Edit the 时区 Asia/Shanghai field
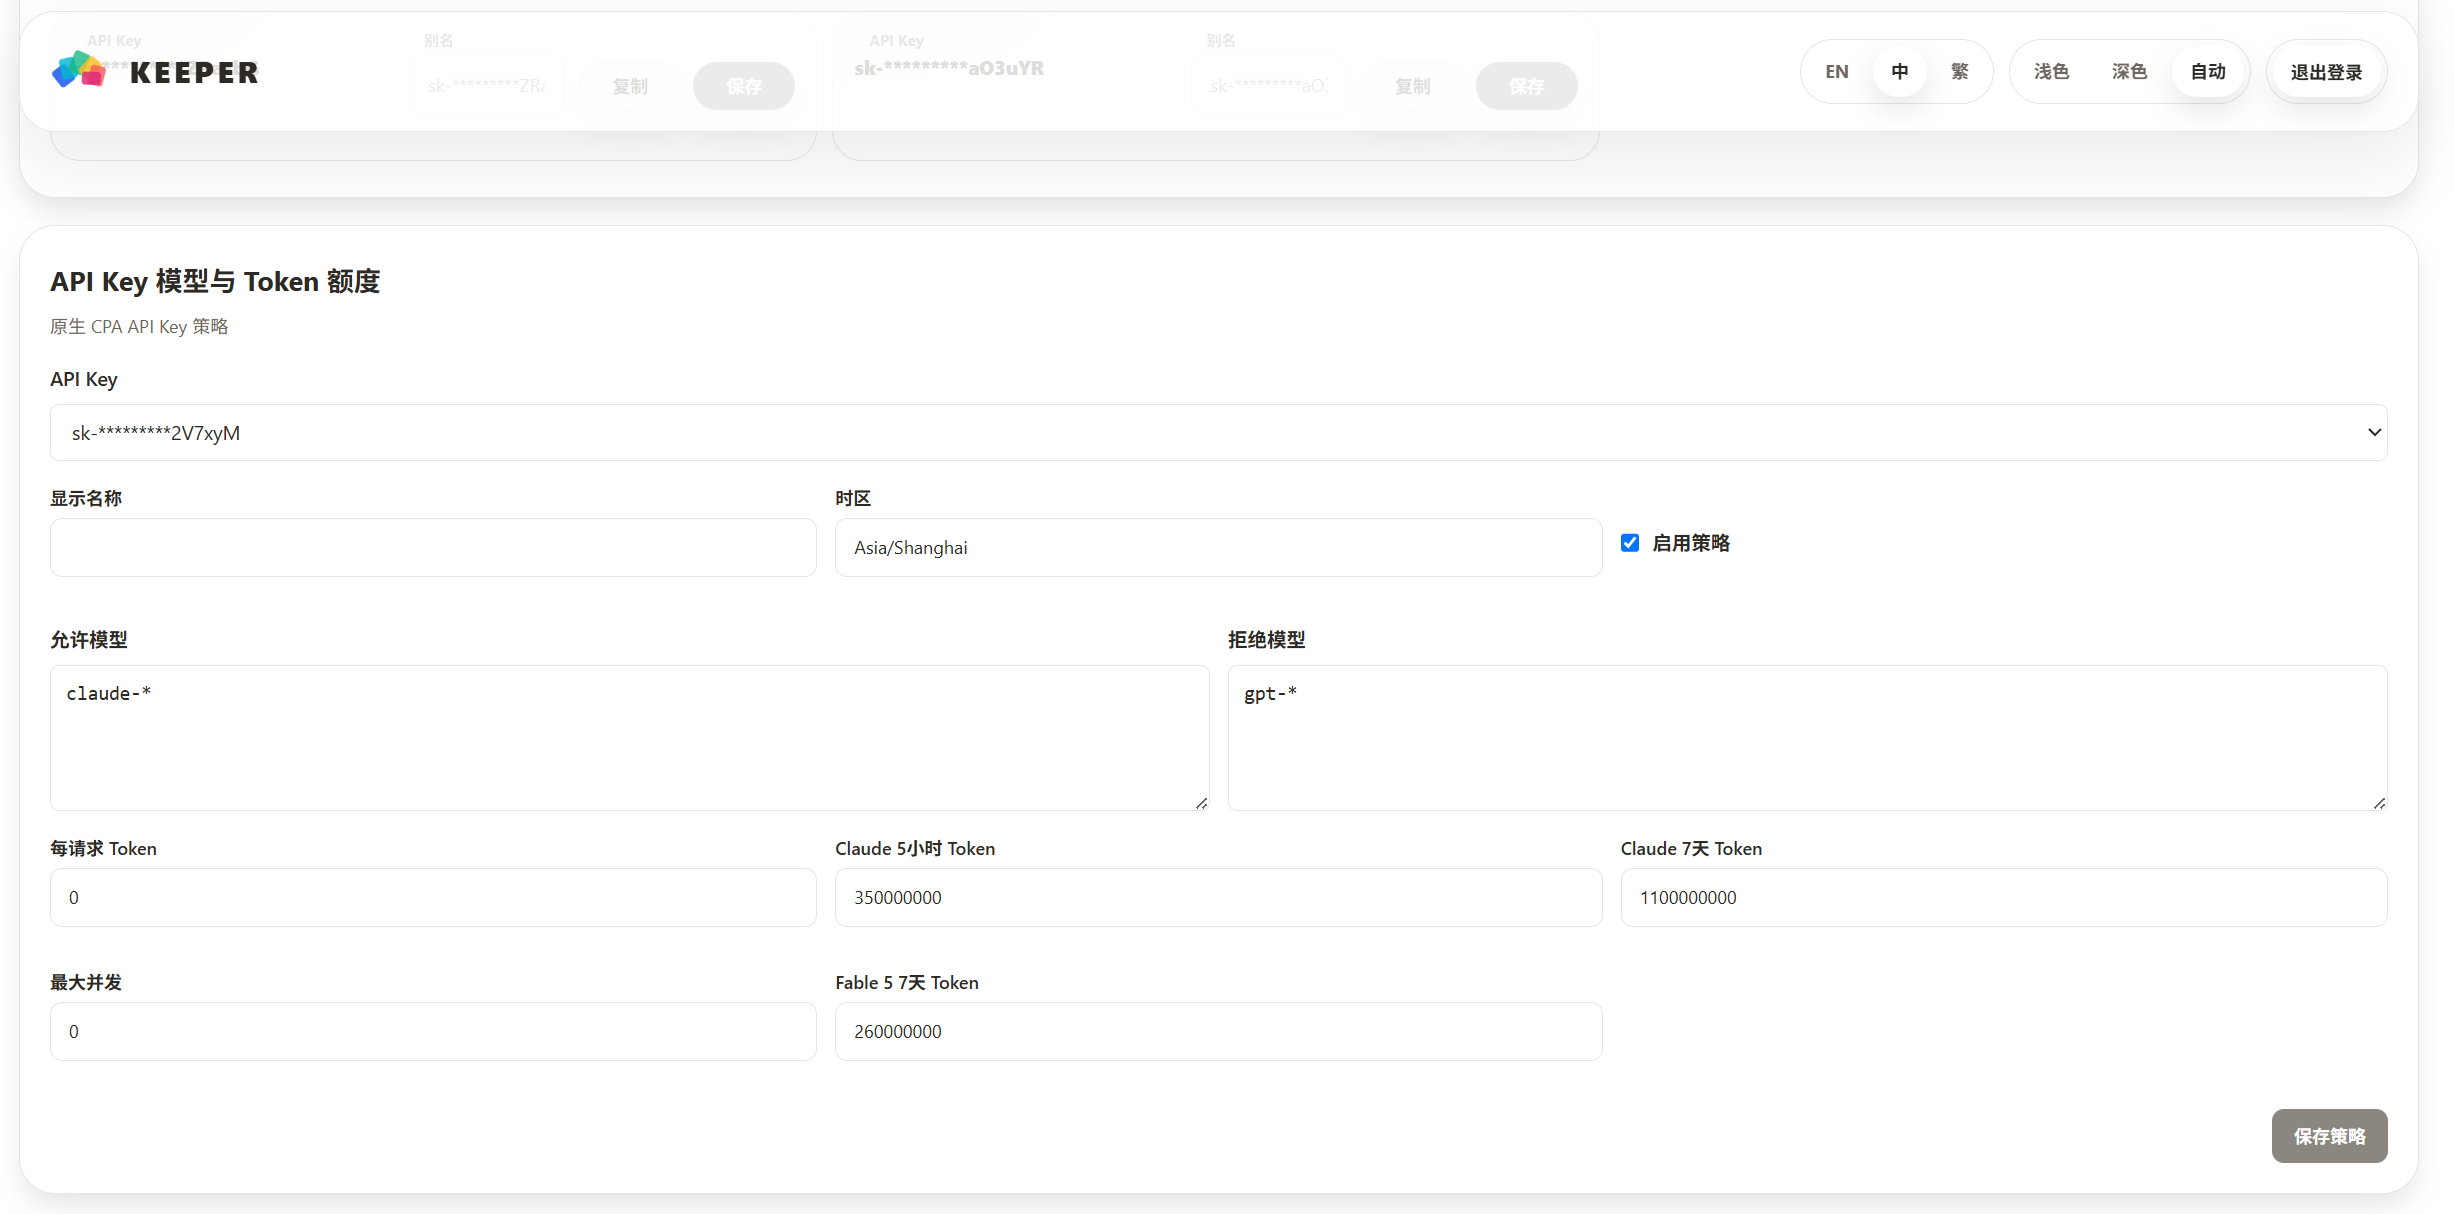 tap(1218, 547)
